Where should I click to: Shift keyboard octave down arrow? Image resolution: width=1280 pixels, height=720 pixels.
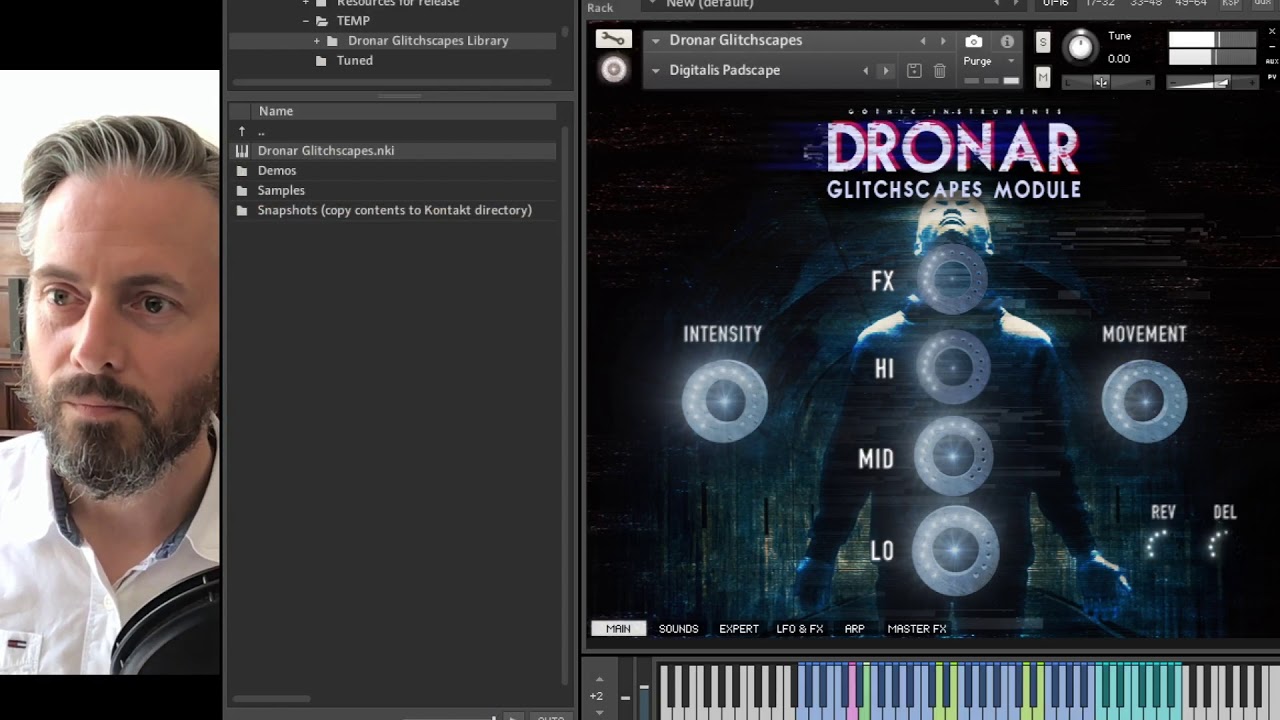pyautogui.click(x=599, y=712)
